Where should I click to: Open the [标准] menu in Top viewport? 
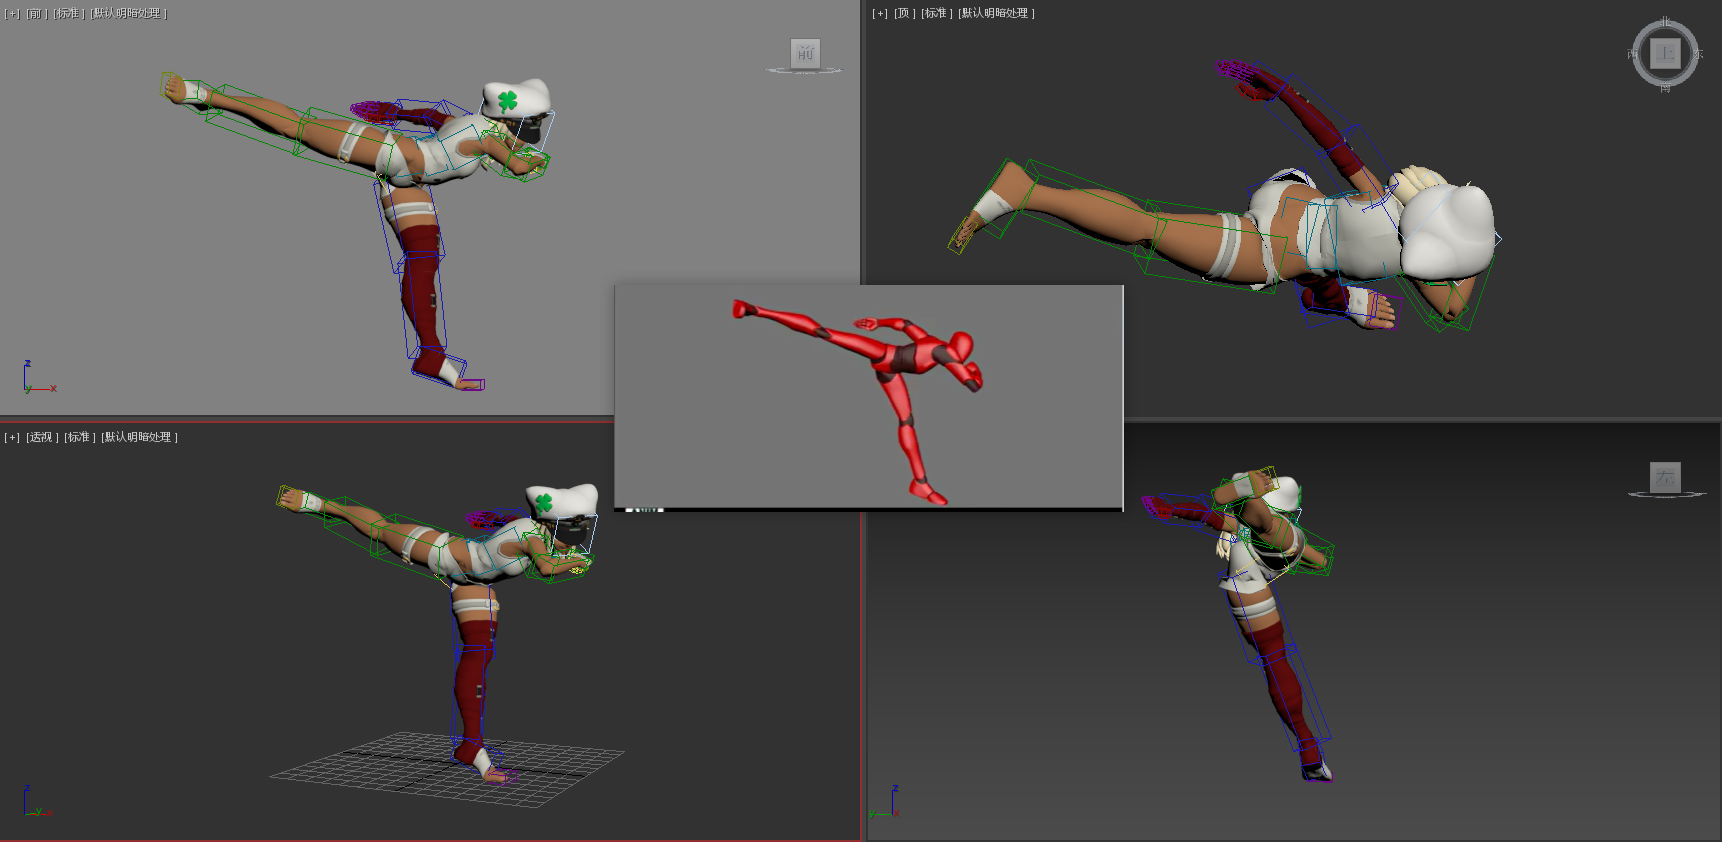[x=937, y=14]
